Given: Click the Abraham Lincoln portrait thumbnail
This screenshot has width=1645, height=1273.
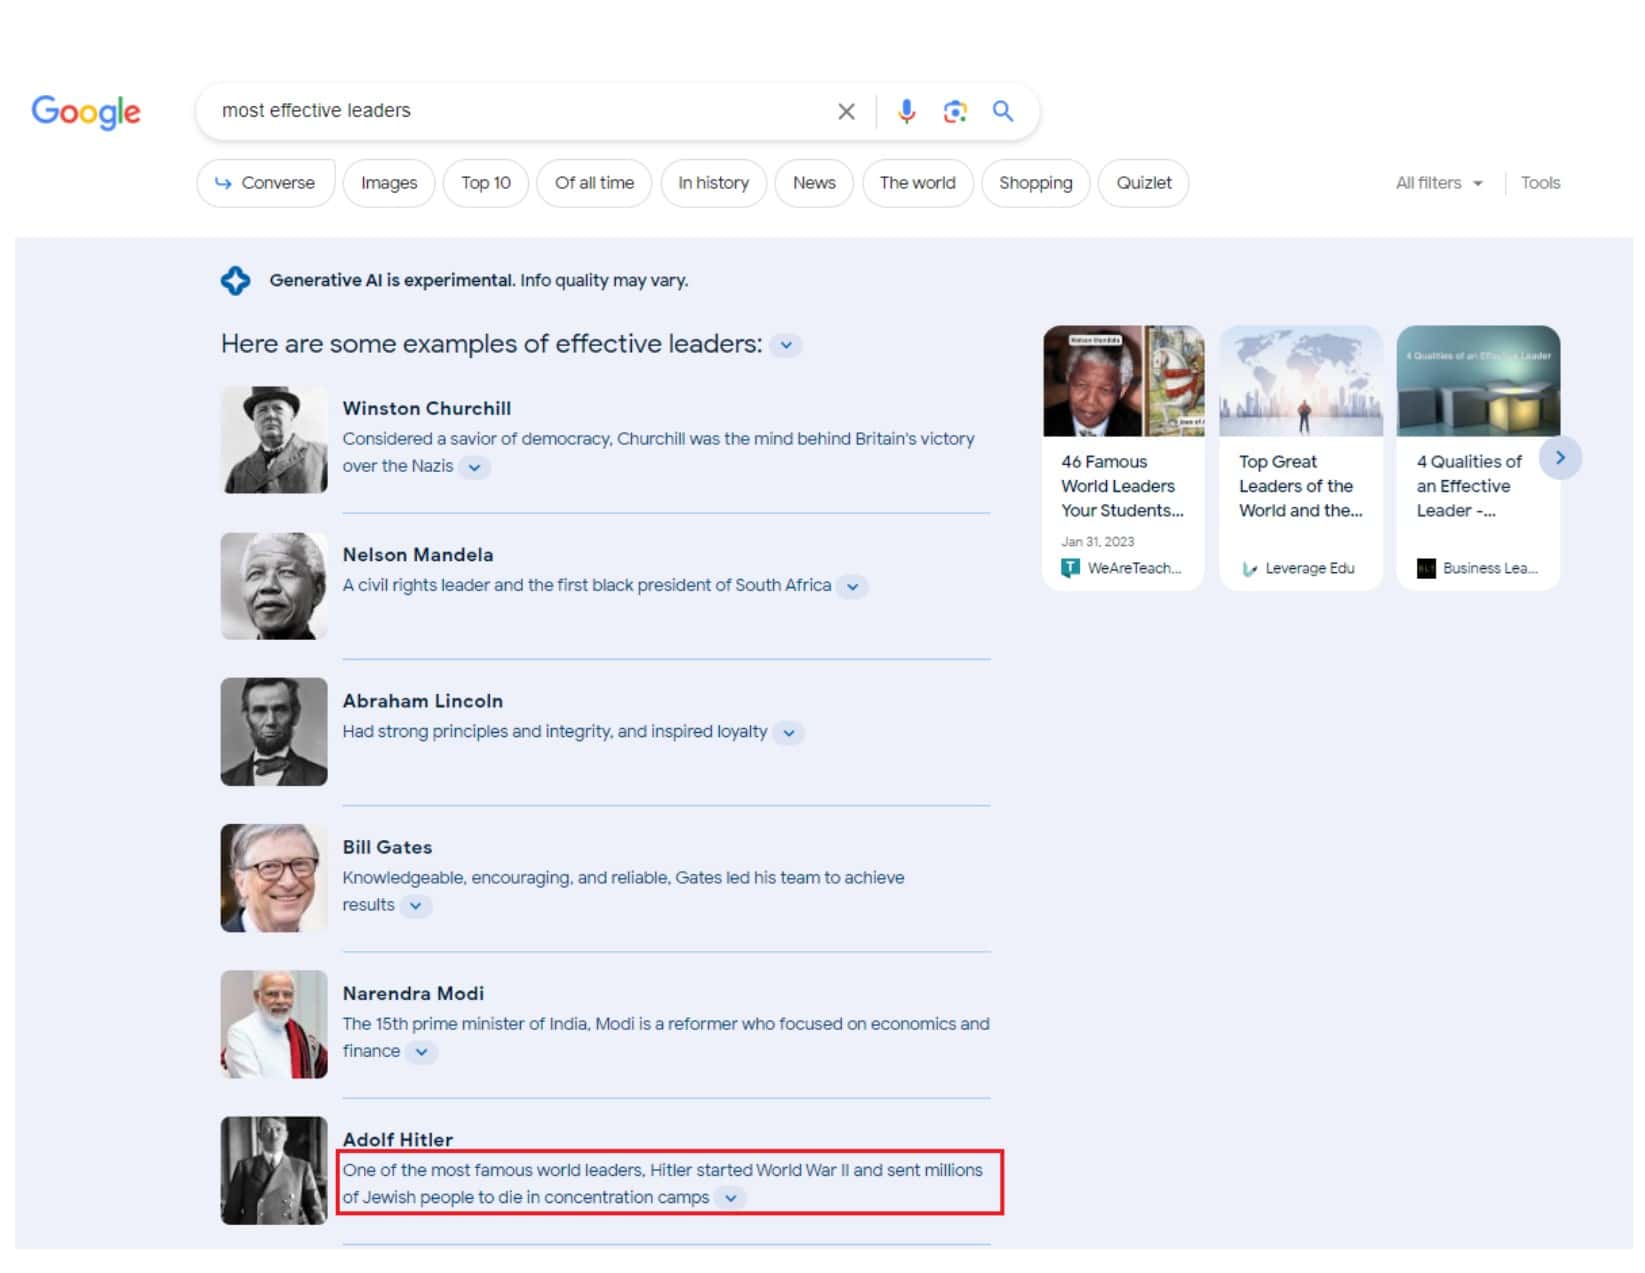Looking at the screenshot, I should [274, 732].
